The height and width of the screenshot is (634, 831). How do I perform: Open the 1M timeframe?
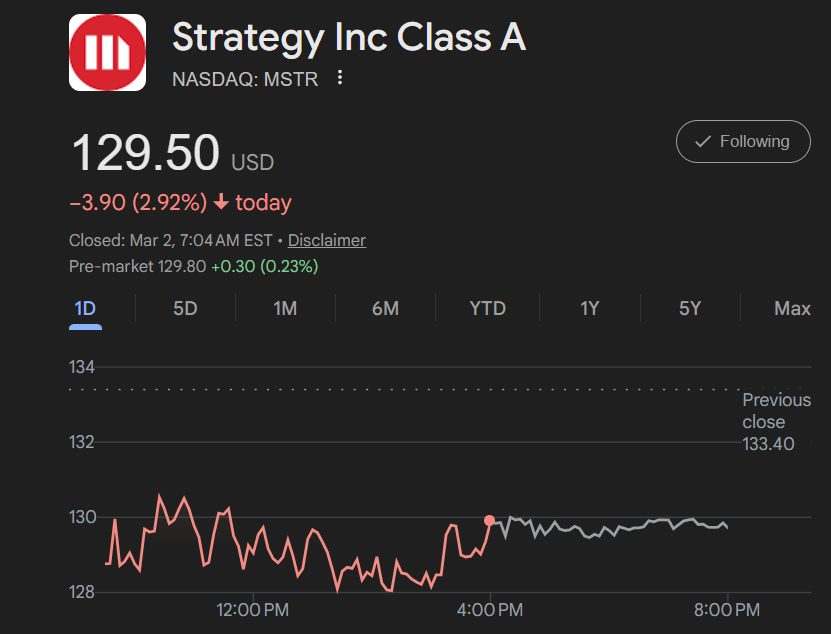click(x=285, y=308)
